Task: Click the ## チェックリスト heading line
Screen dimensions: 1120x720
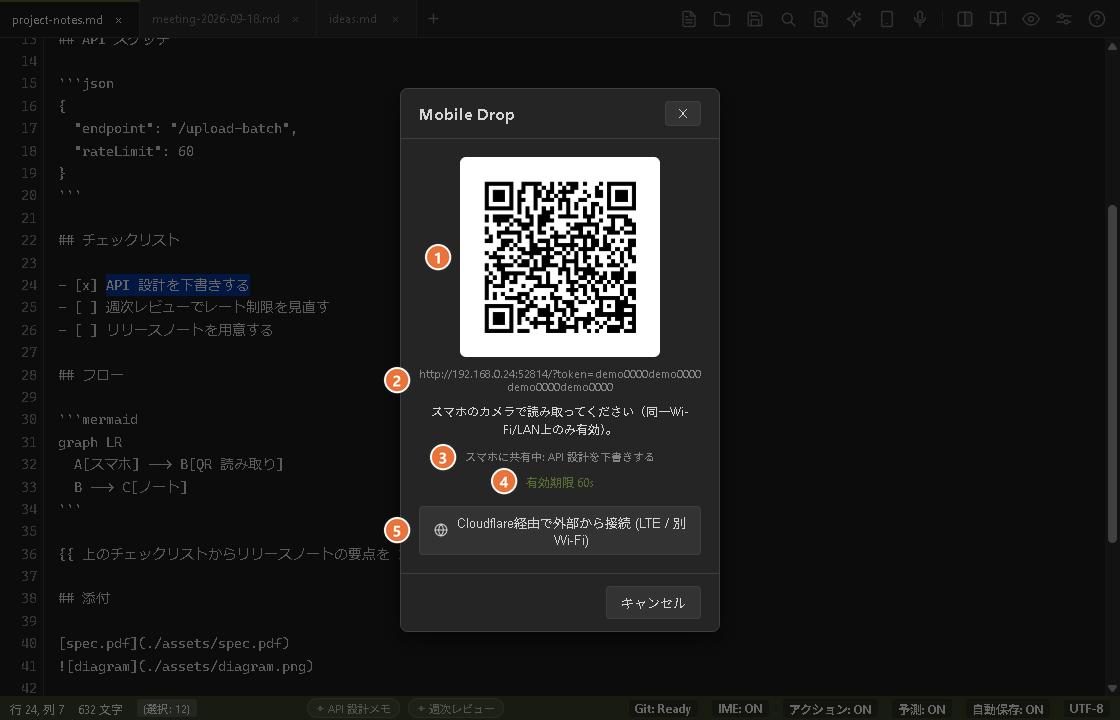Action: 119,240
